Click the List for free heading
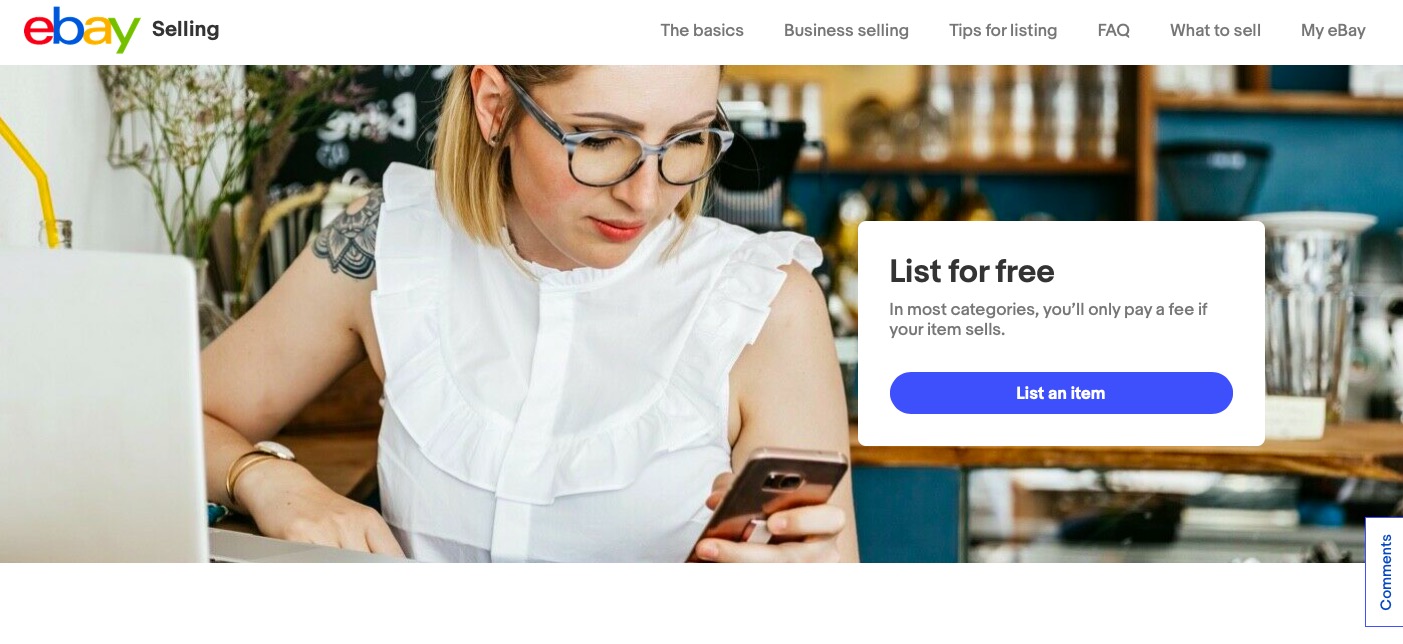Viewport: 1403px width, 644px height. [x=972, y=271]
